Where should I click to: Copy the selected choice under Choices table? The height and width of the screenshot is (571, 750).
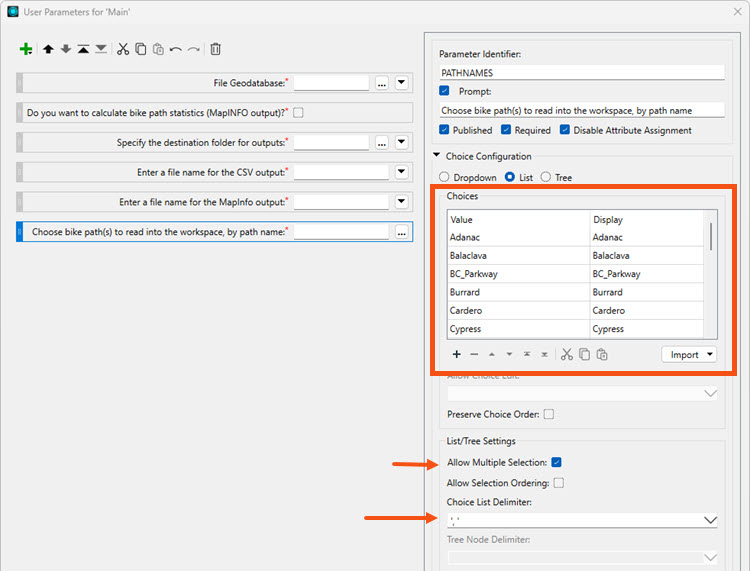pos(585,354)
